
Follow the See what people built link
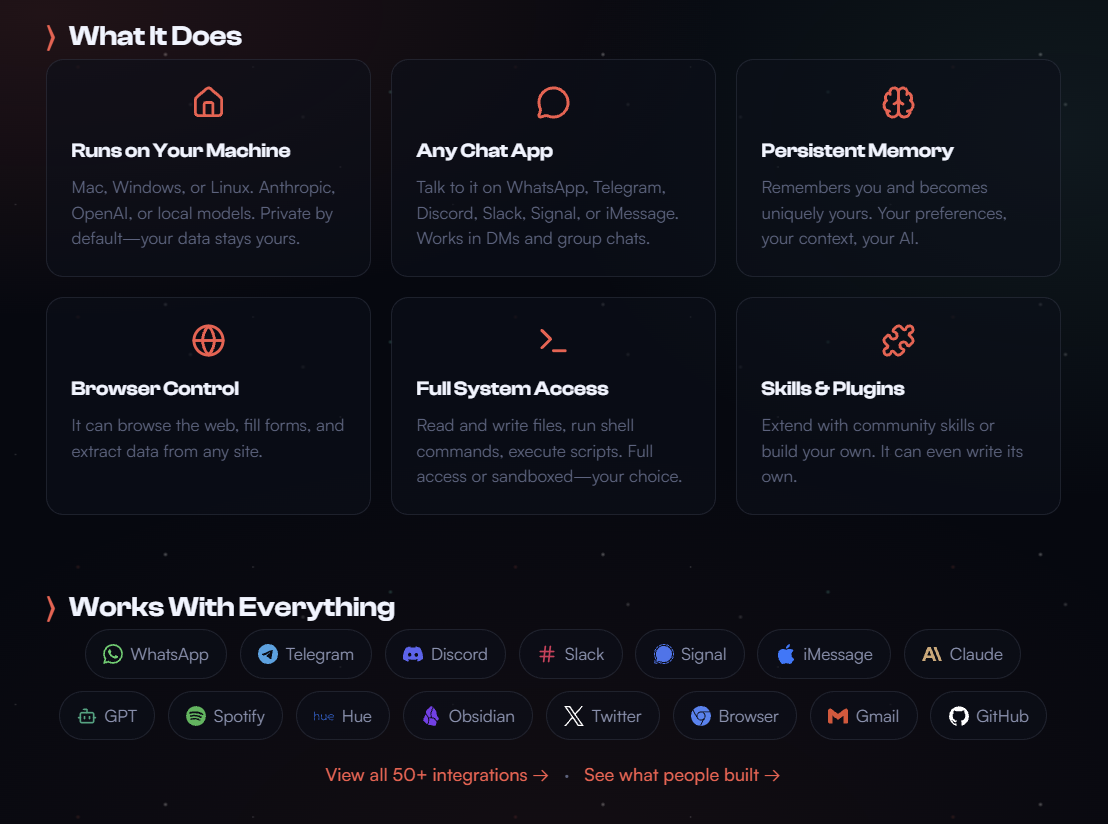coord(682,775)
